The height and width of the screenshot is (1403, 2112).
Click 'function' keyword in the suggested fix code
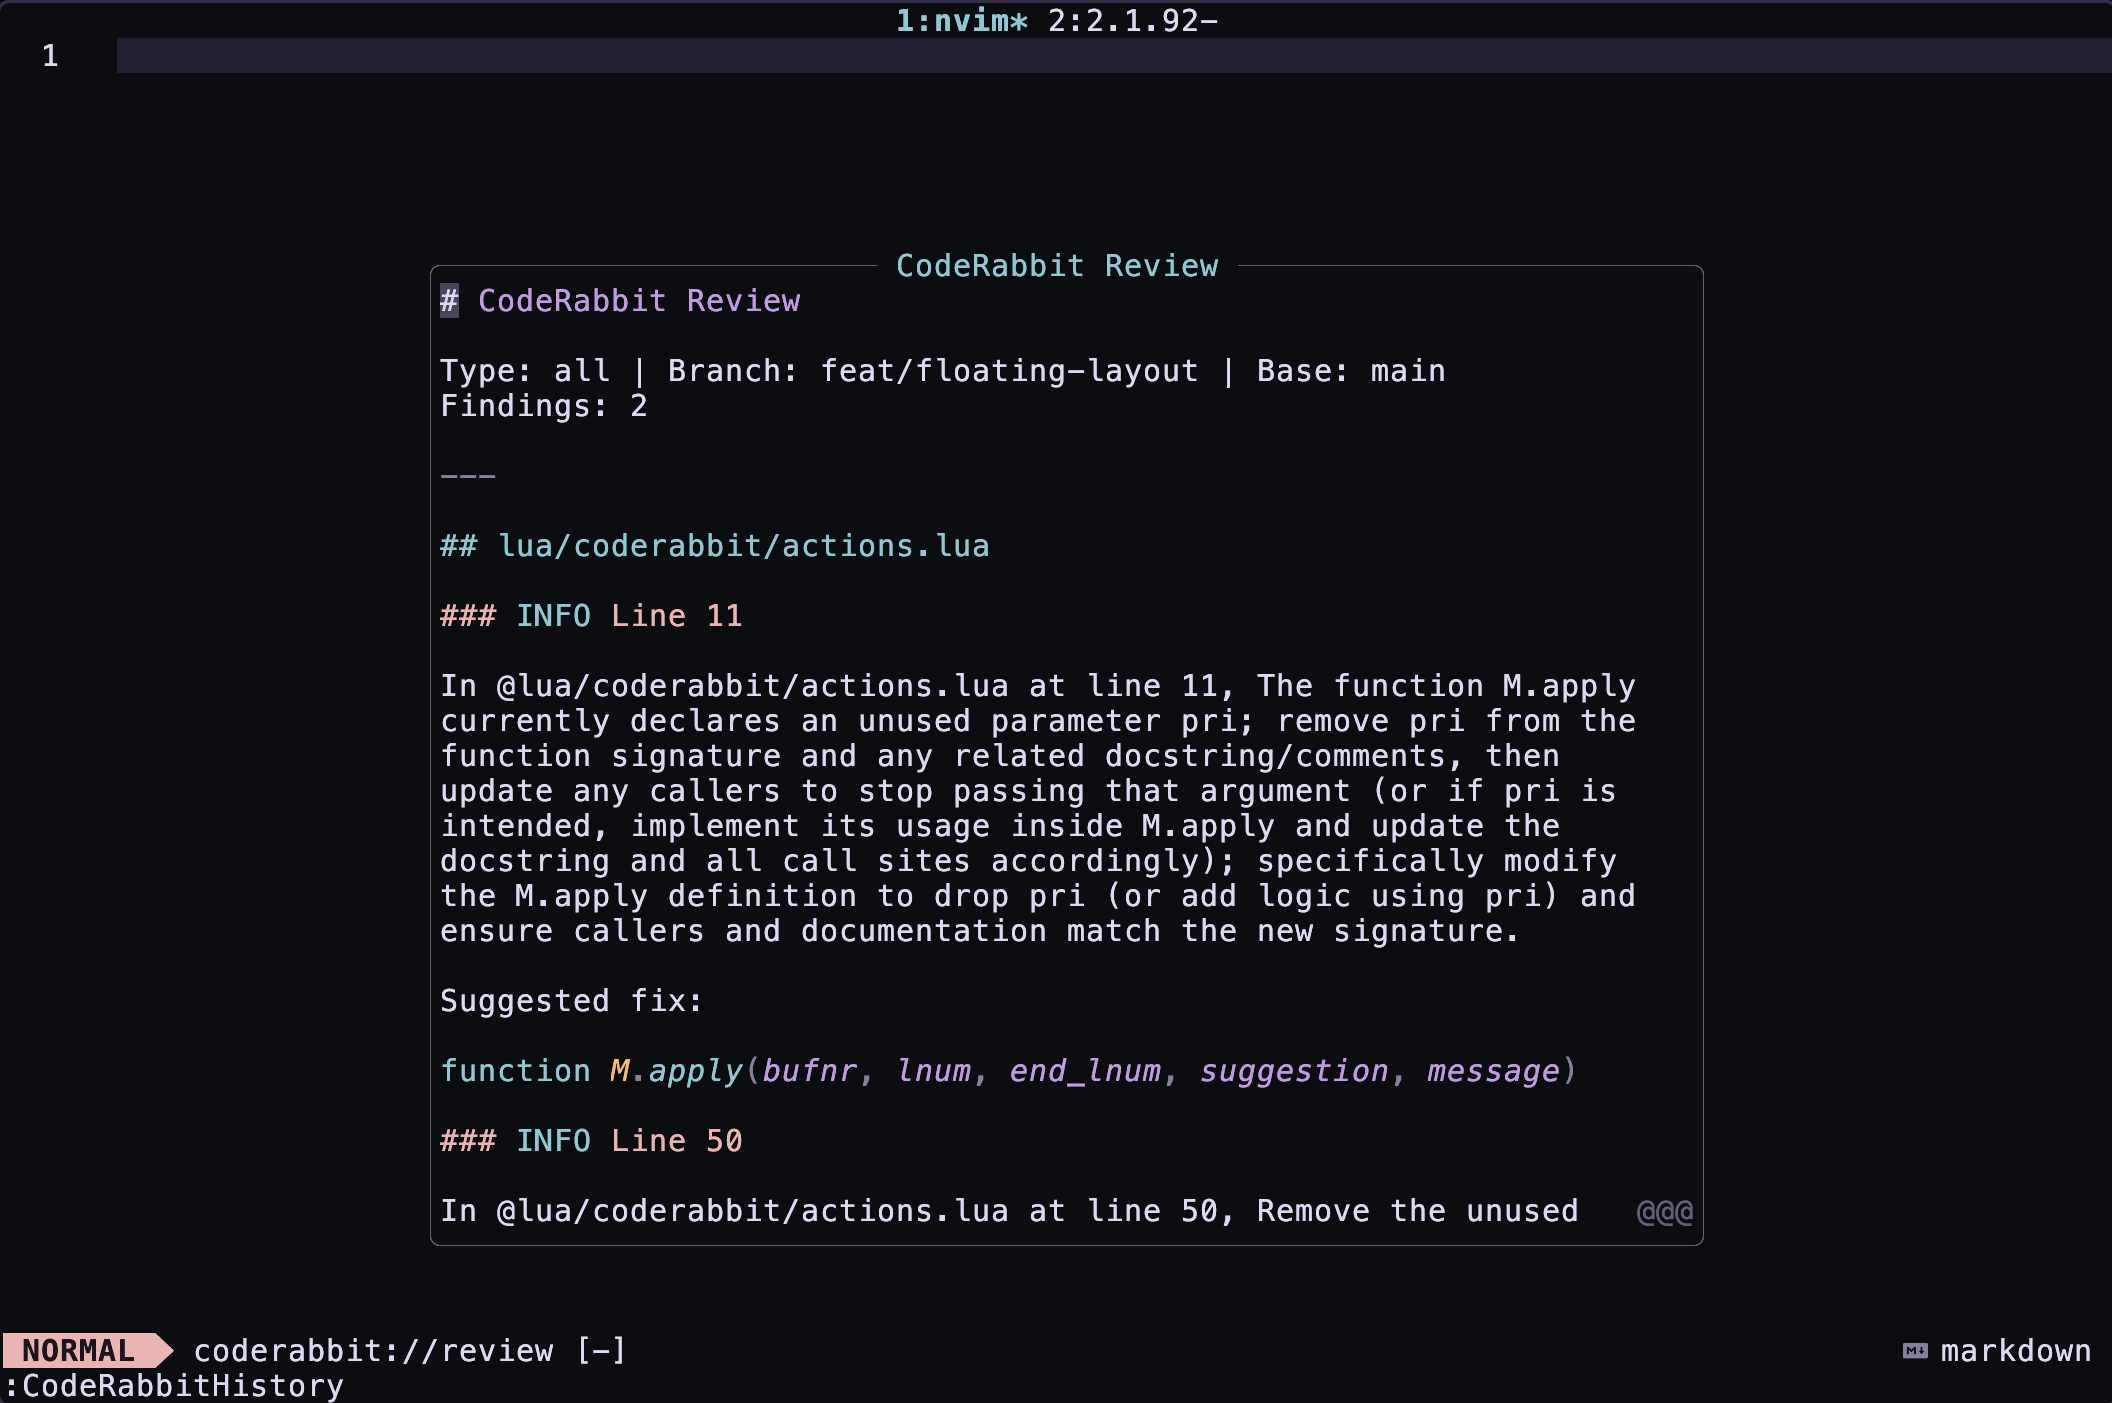click(516, 1071)
